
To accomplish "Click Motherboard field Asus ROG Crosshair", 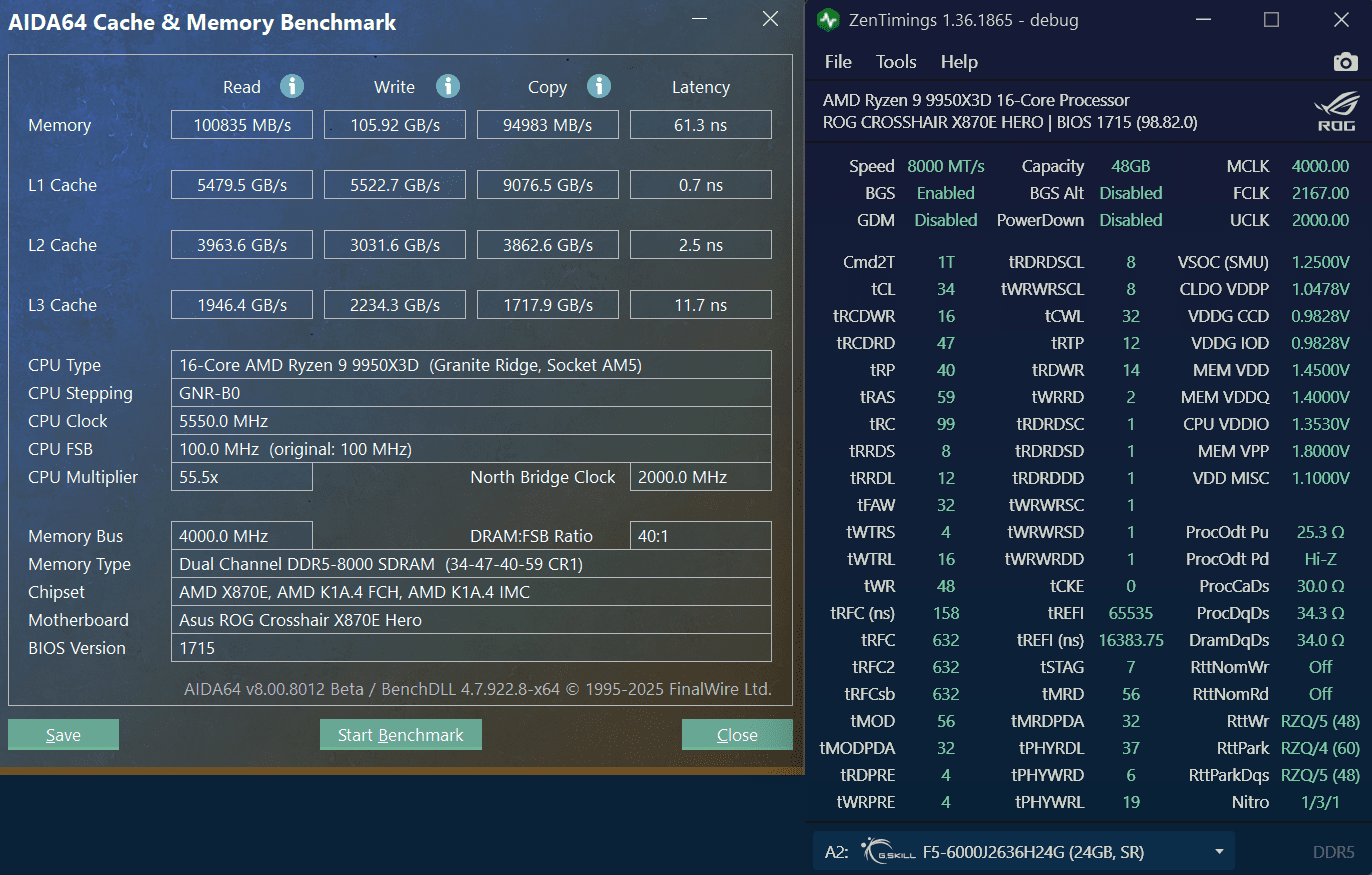I will (x=471, y=620).
